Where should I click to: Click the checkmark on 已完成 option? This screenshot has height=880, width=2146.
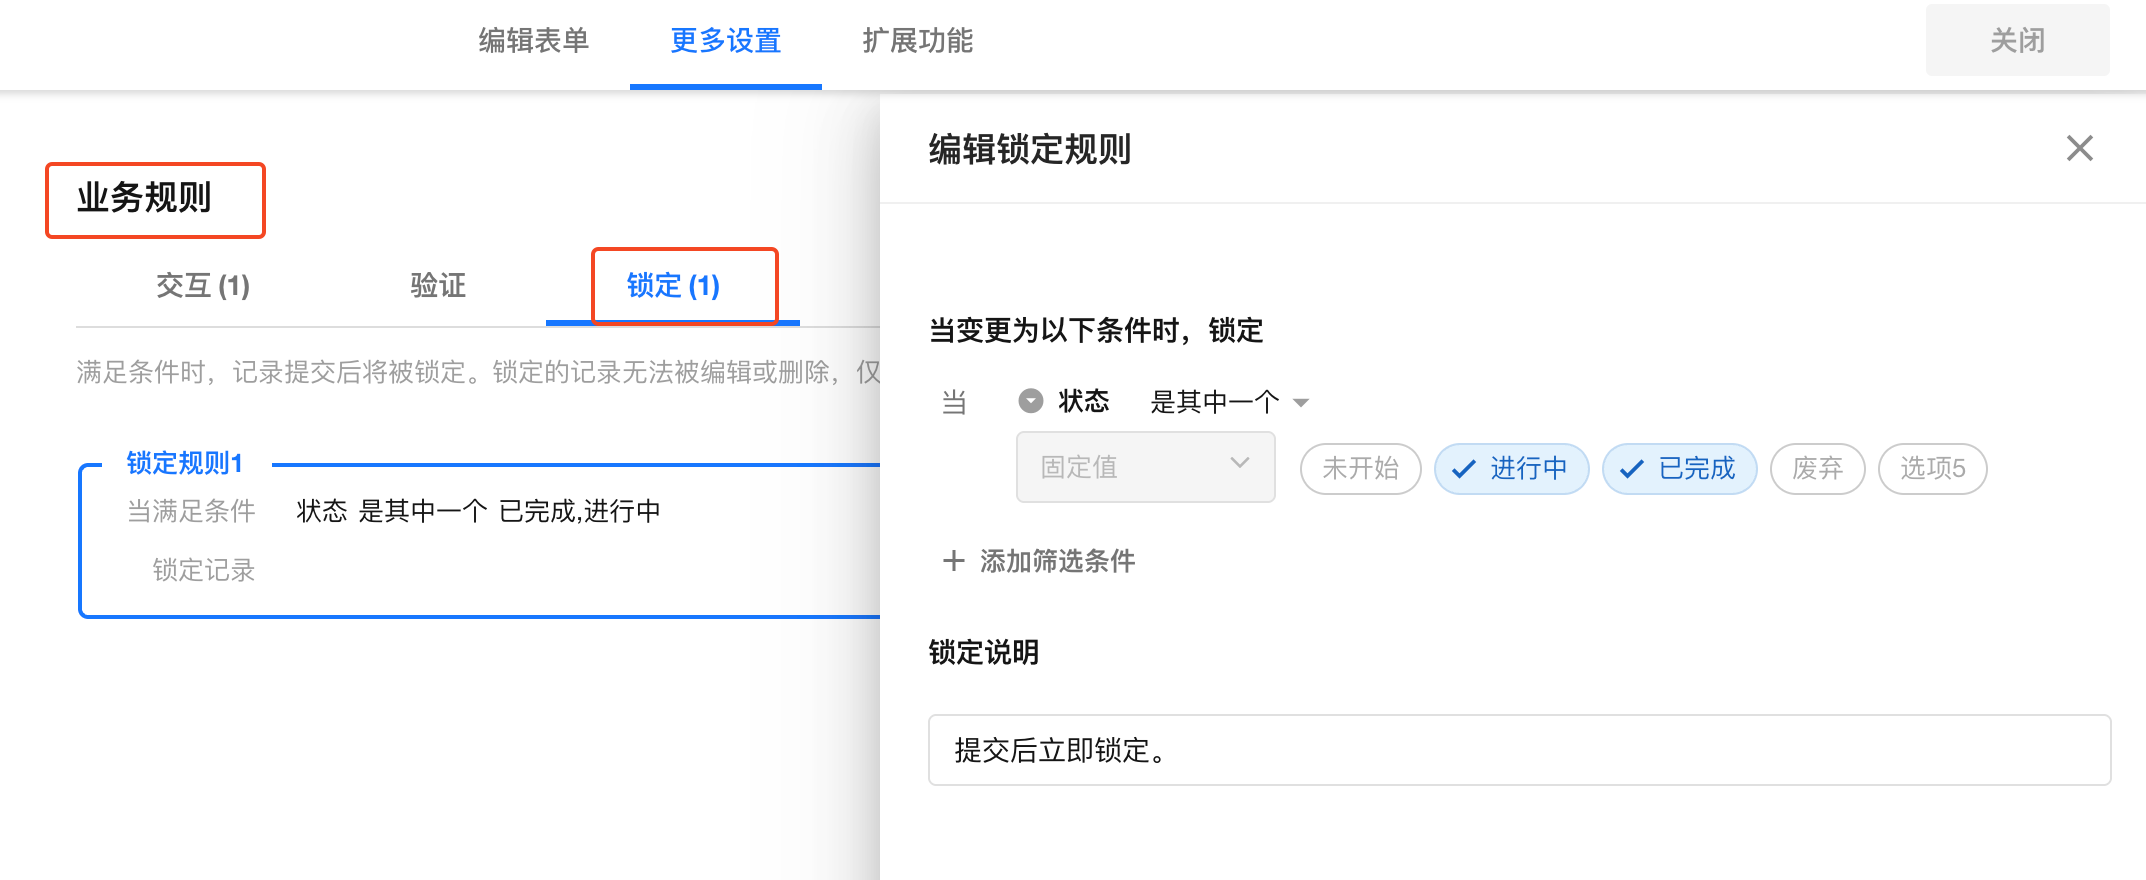pos(1631,469)
